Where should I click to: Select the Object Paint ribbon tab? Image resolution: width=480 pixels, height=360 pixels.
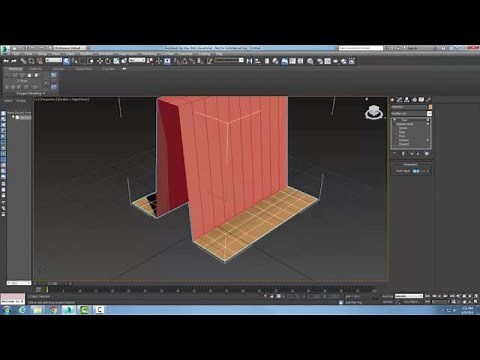[x=84, y=69]
